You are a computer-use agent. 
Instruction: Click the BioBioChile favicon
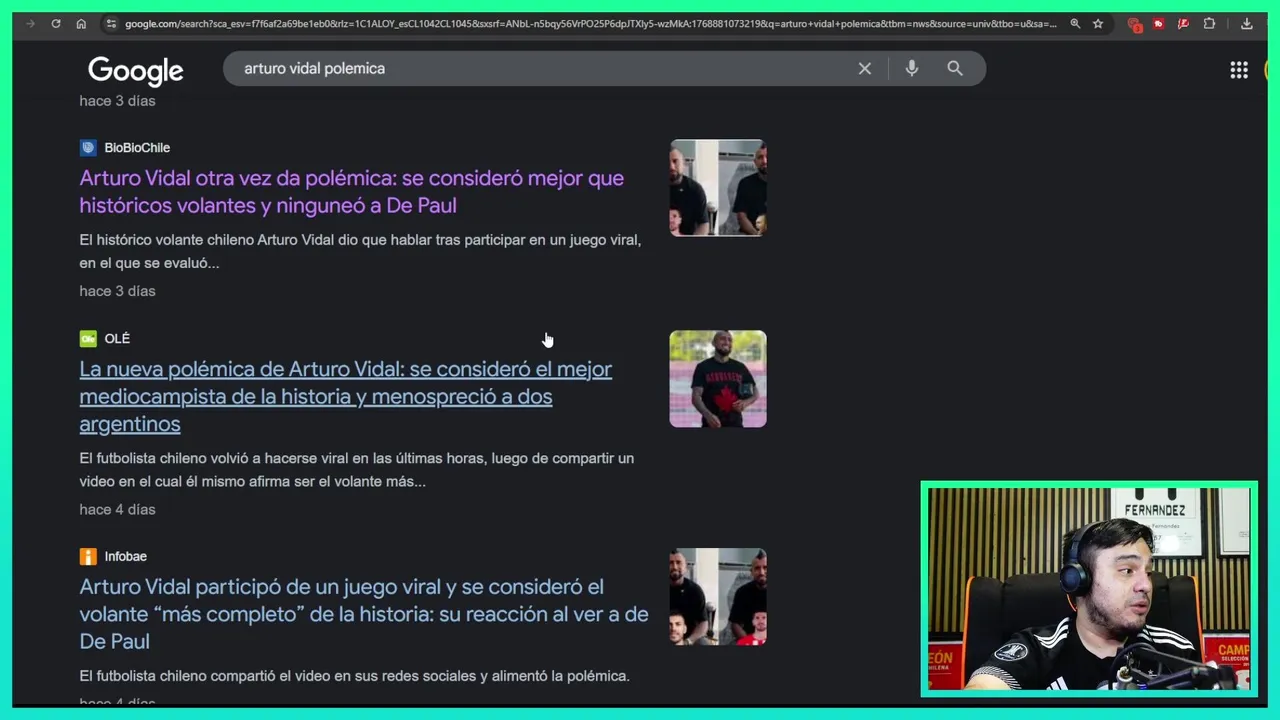coord(88,148)
